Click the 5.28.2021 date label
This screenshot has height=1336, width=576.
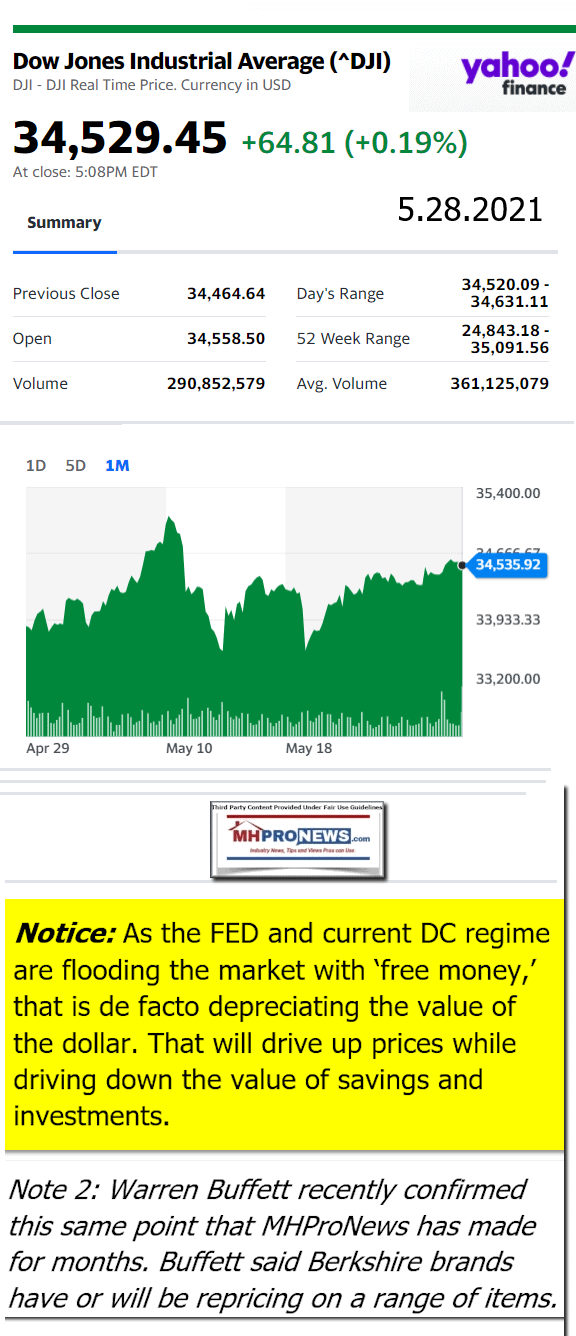click(x=470, y=209)
